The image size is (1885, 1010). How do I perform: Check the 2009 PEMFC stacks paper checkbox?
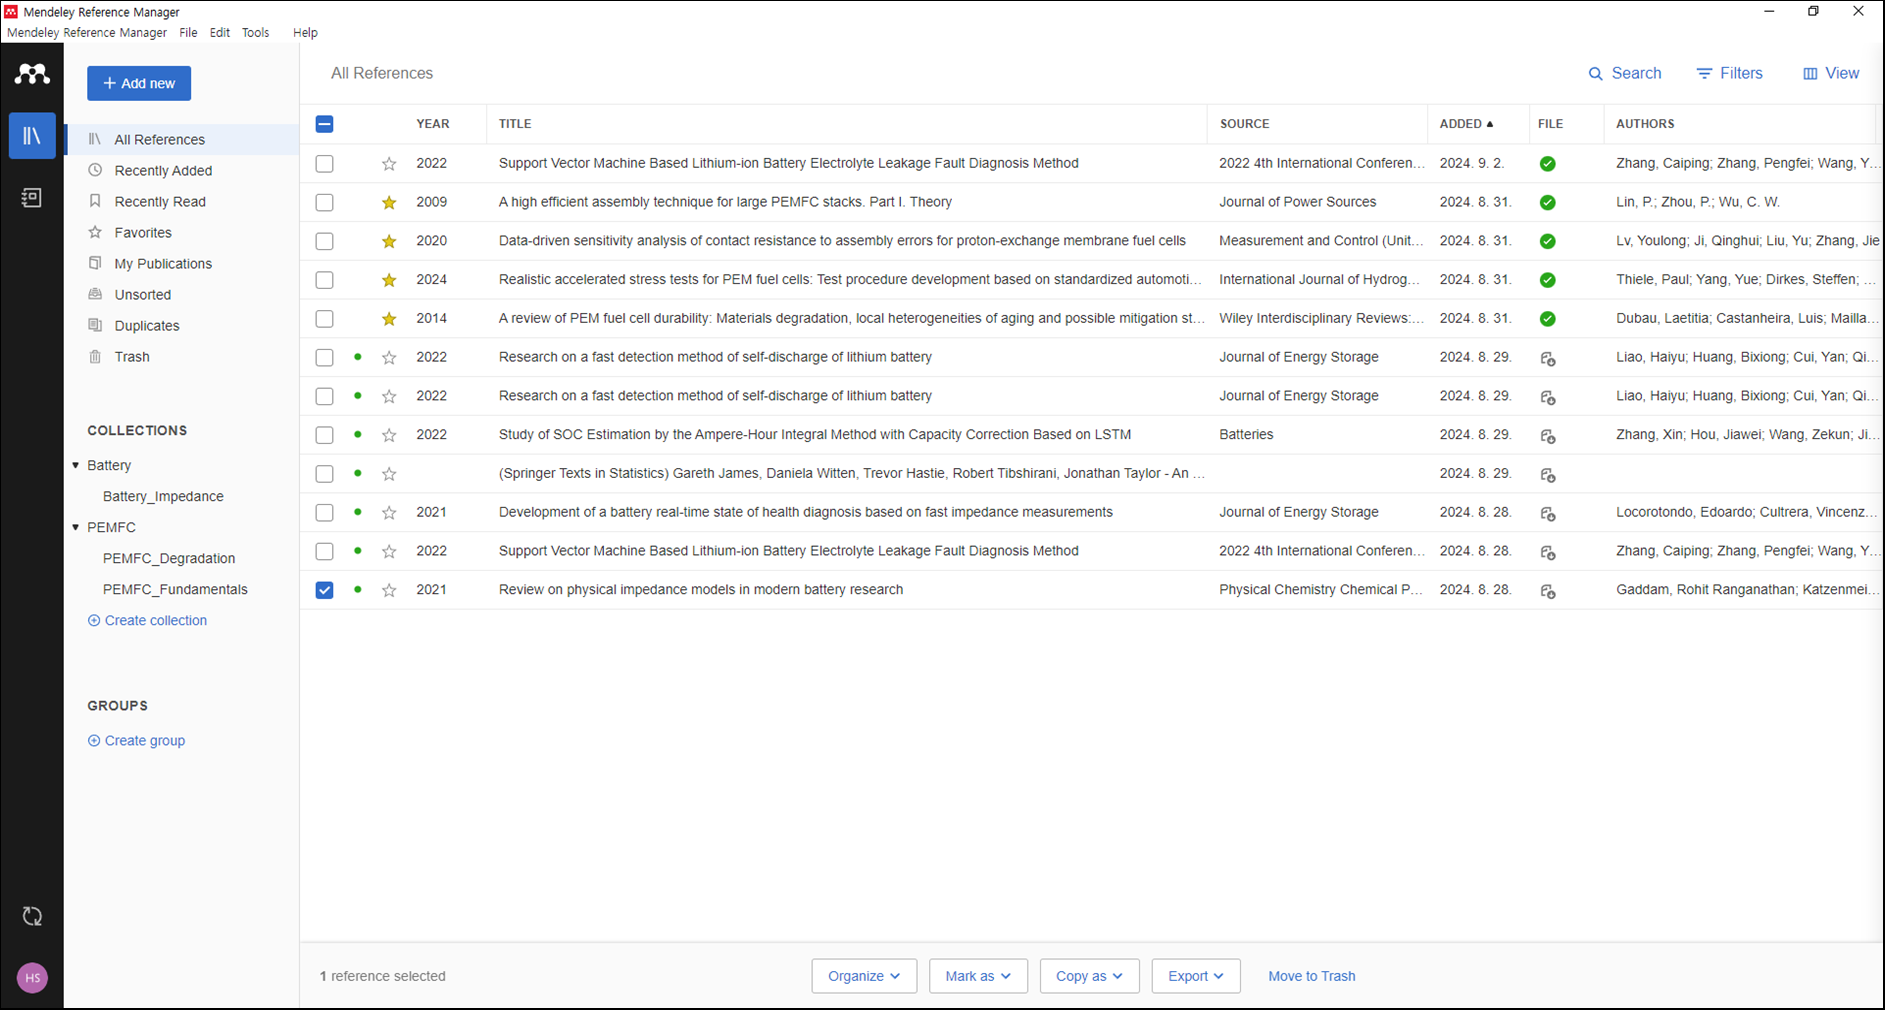pyautogui.click(x=324, y=202)
